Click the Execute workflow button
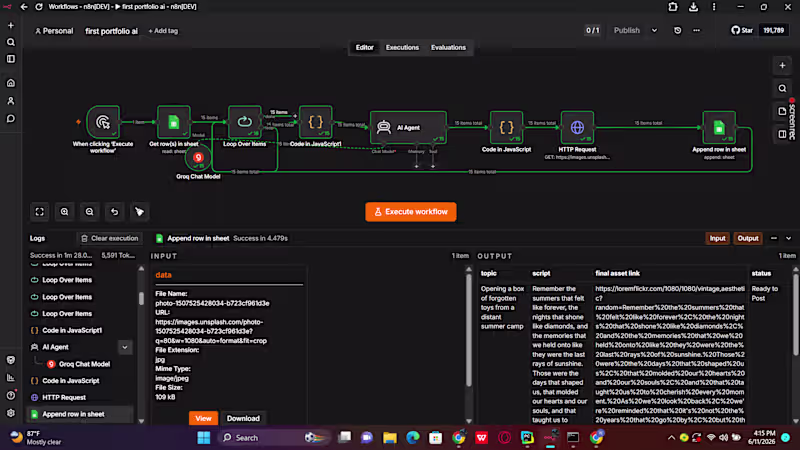 [x=411, y=212]
